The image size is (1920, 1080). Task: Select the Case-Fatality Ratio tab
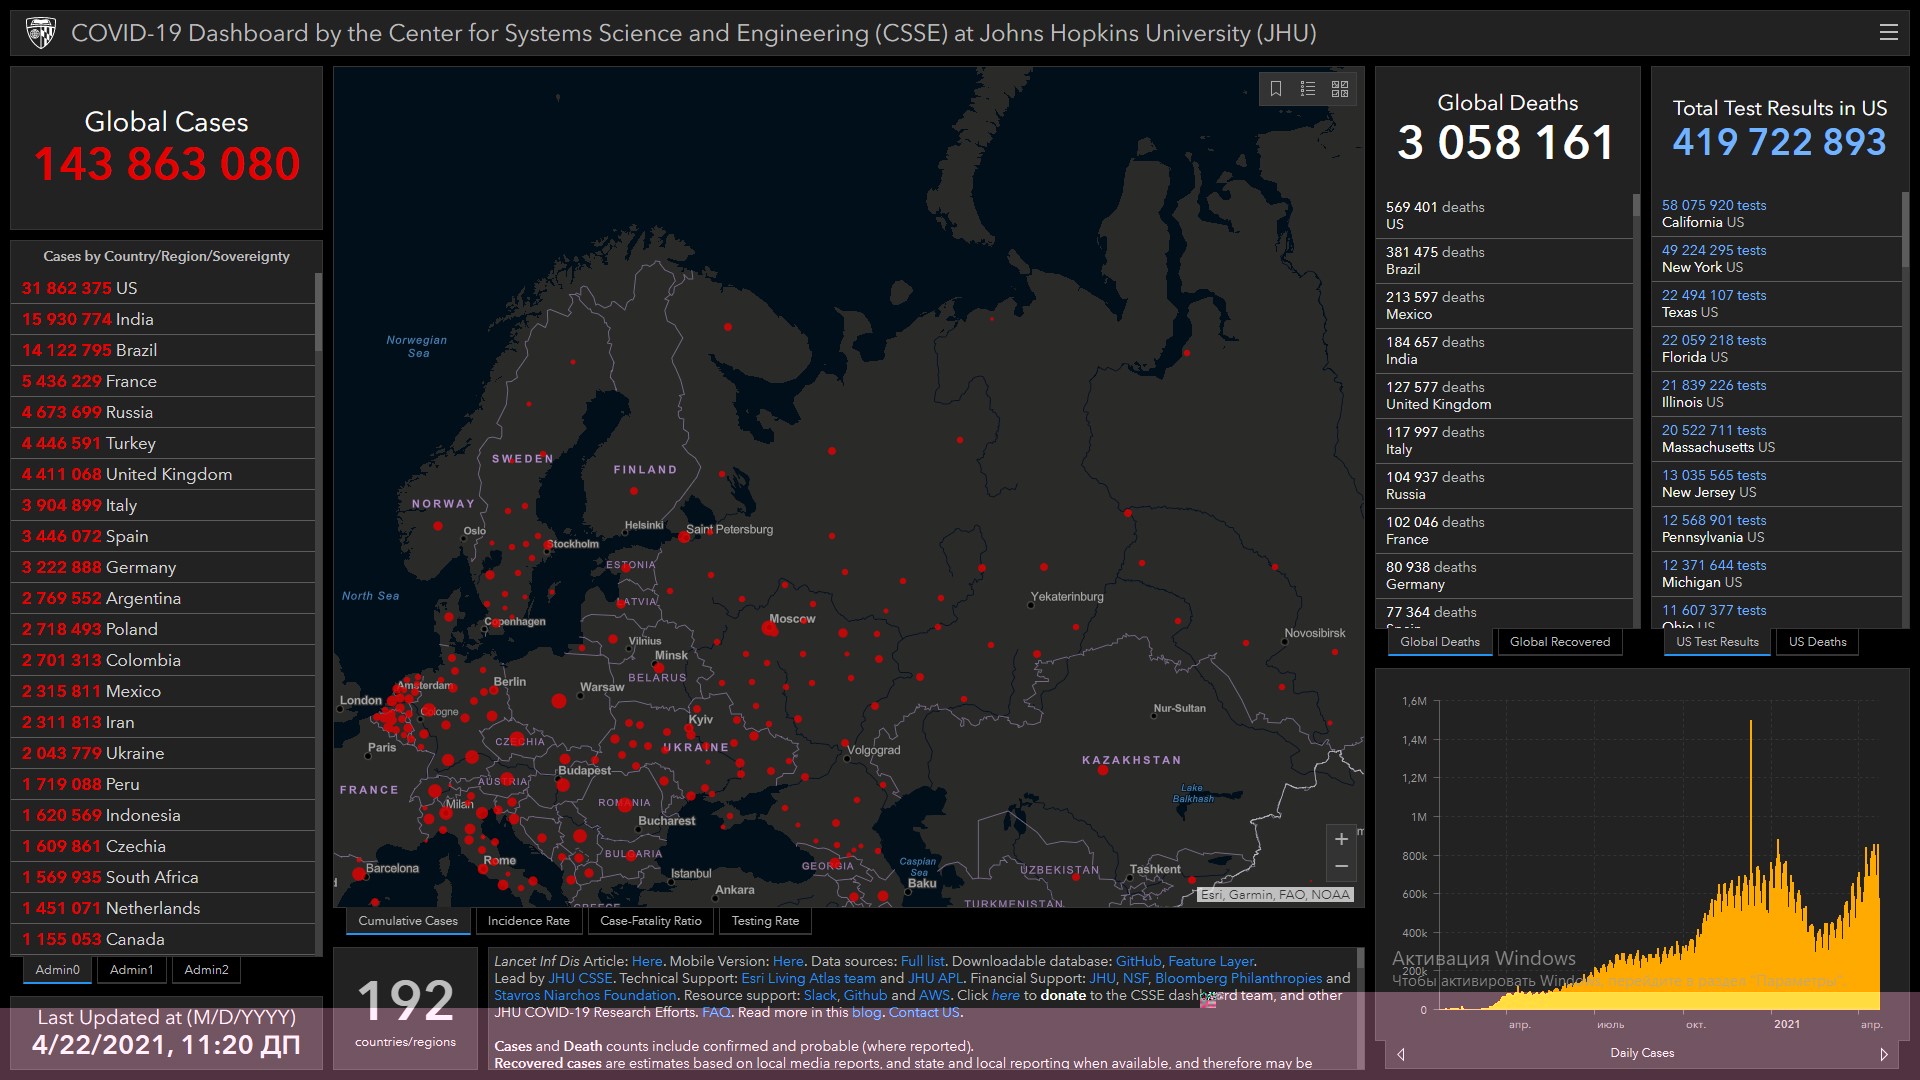click(x=650, y=921)
